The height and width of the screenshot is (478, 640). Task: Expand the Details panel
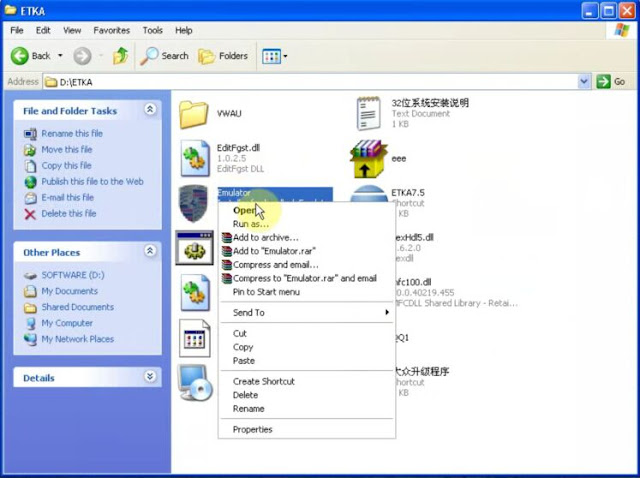(x=150, y=376)
